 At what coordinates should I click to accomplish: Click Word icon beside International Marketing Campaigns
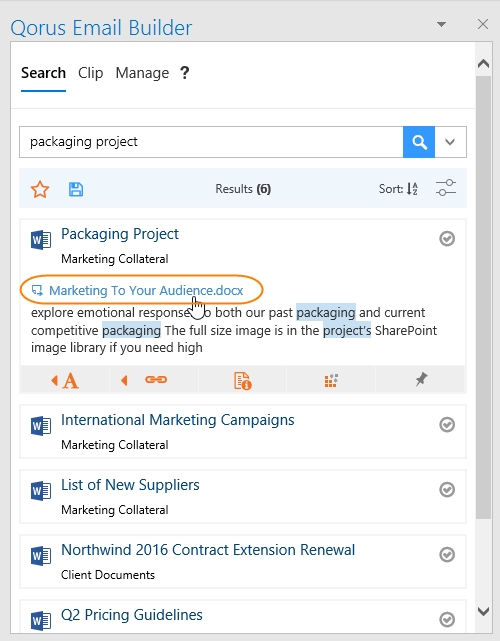[x=41, y=426]
